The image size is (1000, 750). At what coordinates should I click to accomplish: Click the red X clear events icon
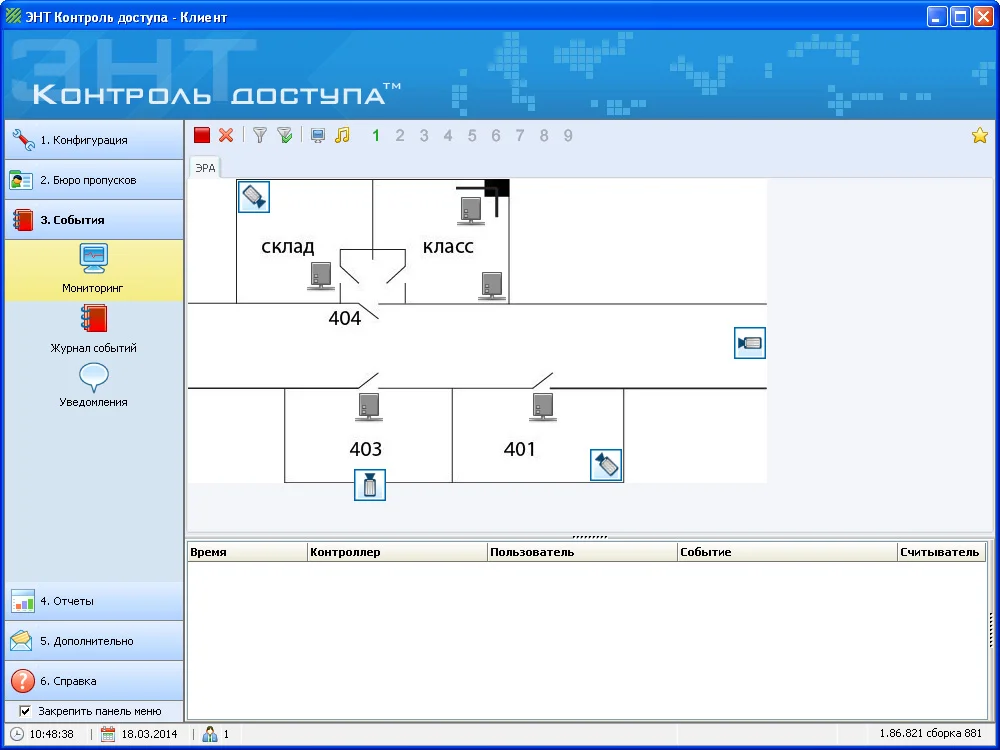226,135
